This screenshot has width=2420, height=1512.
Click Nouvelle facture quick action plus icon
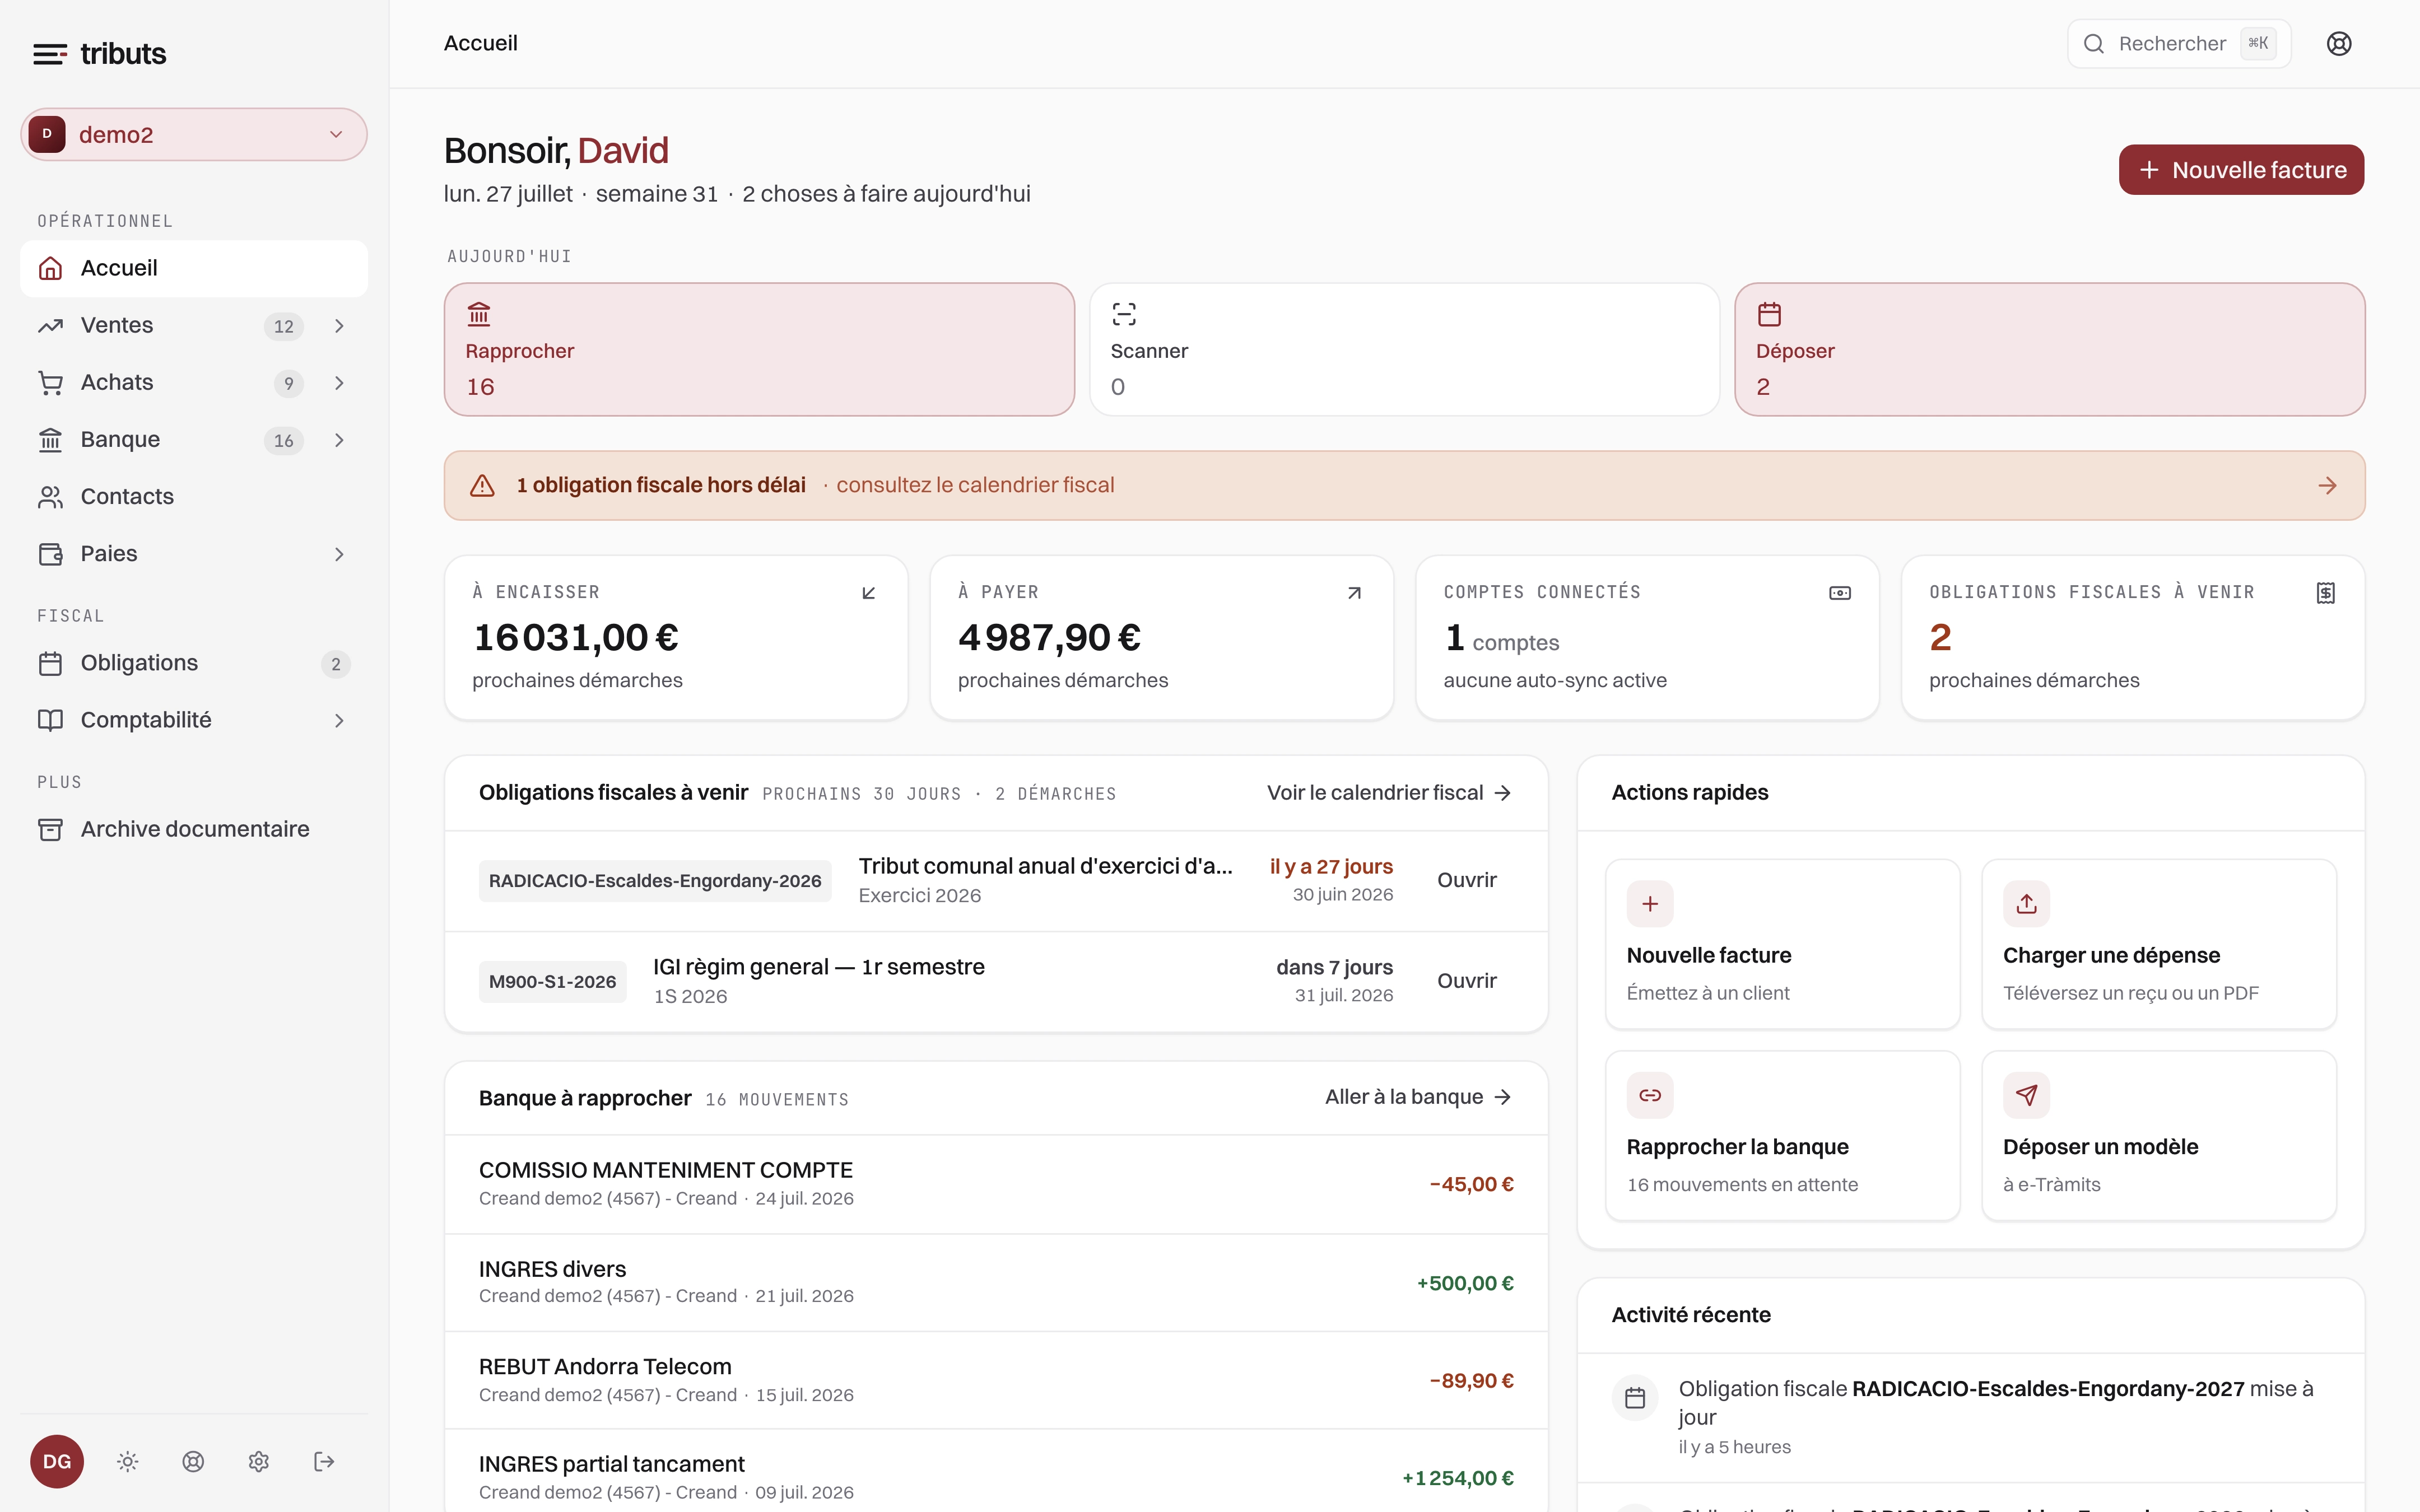coord(1650,904)
